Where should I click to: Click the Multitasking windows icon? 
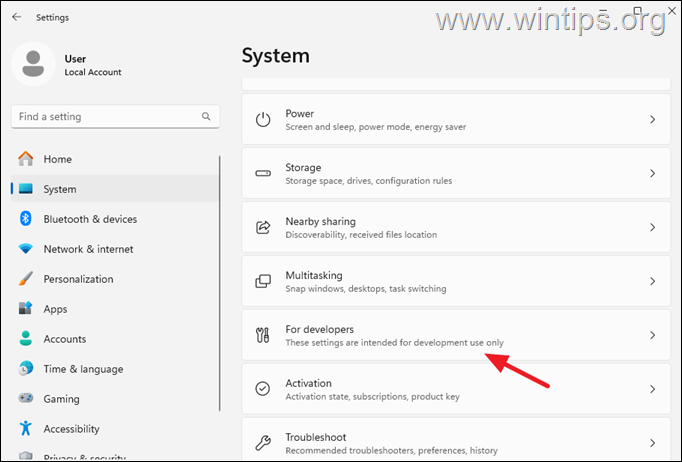pyautogui.click(x=263, y=281)
